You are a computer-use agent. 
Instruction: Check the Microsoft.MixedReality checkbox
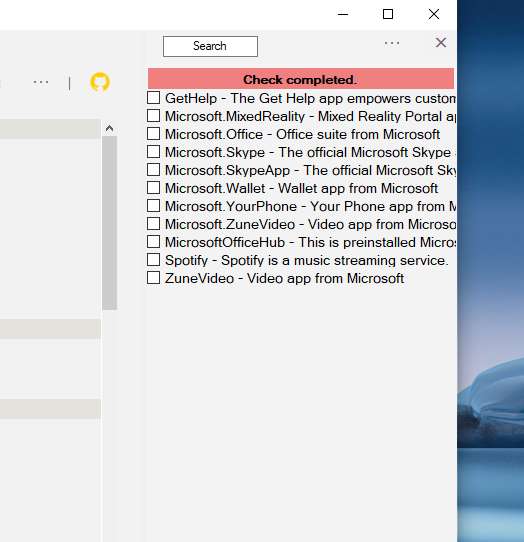153,116
